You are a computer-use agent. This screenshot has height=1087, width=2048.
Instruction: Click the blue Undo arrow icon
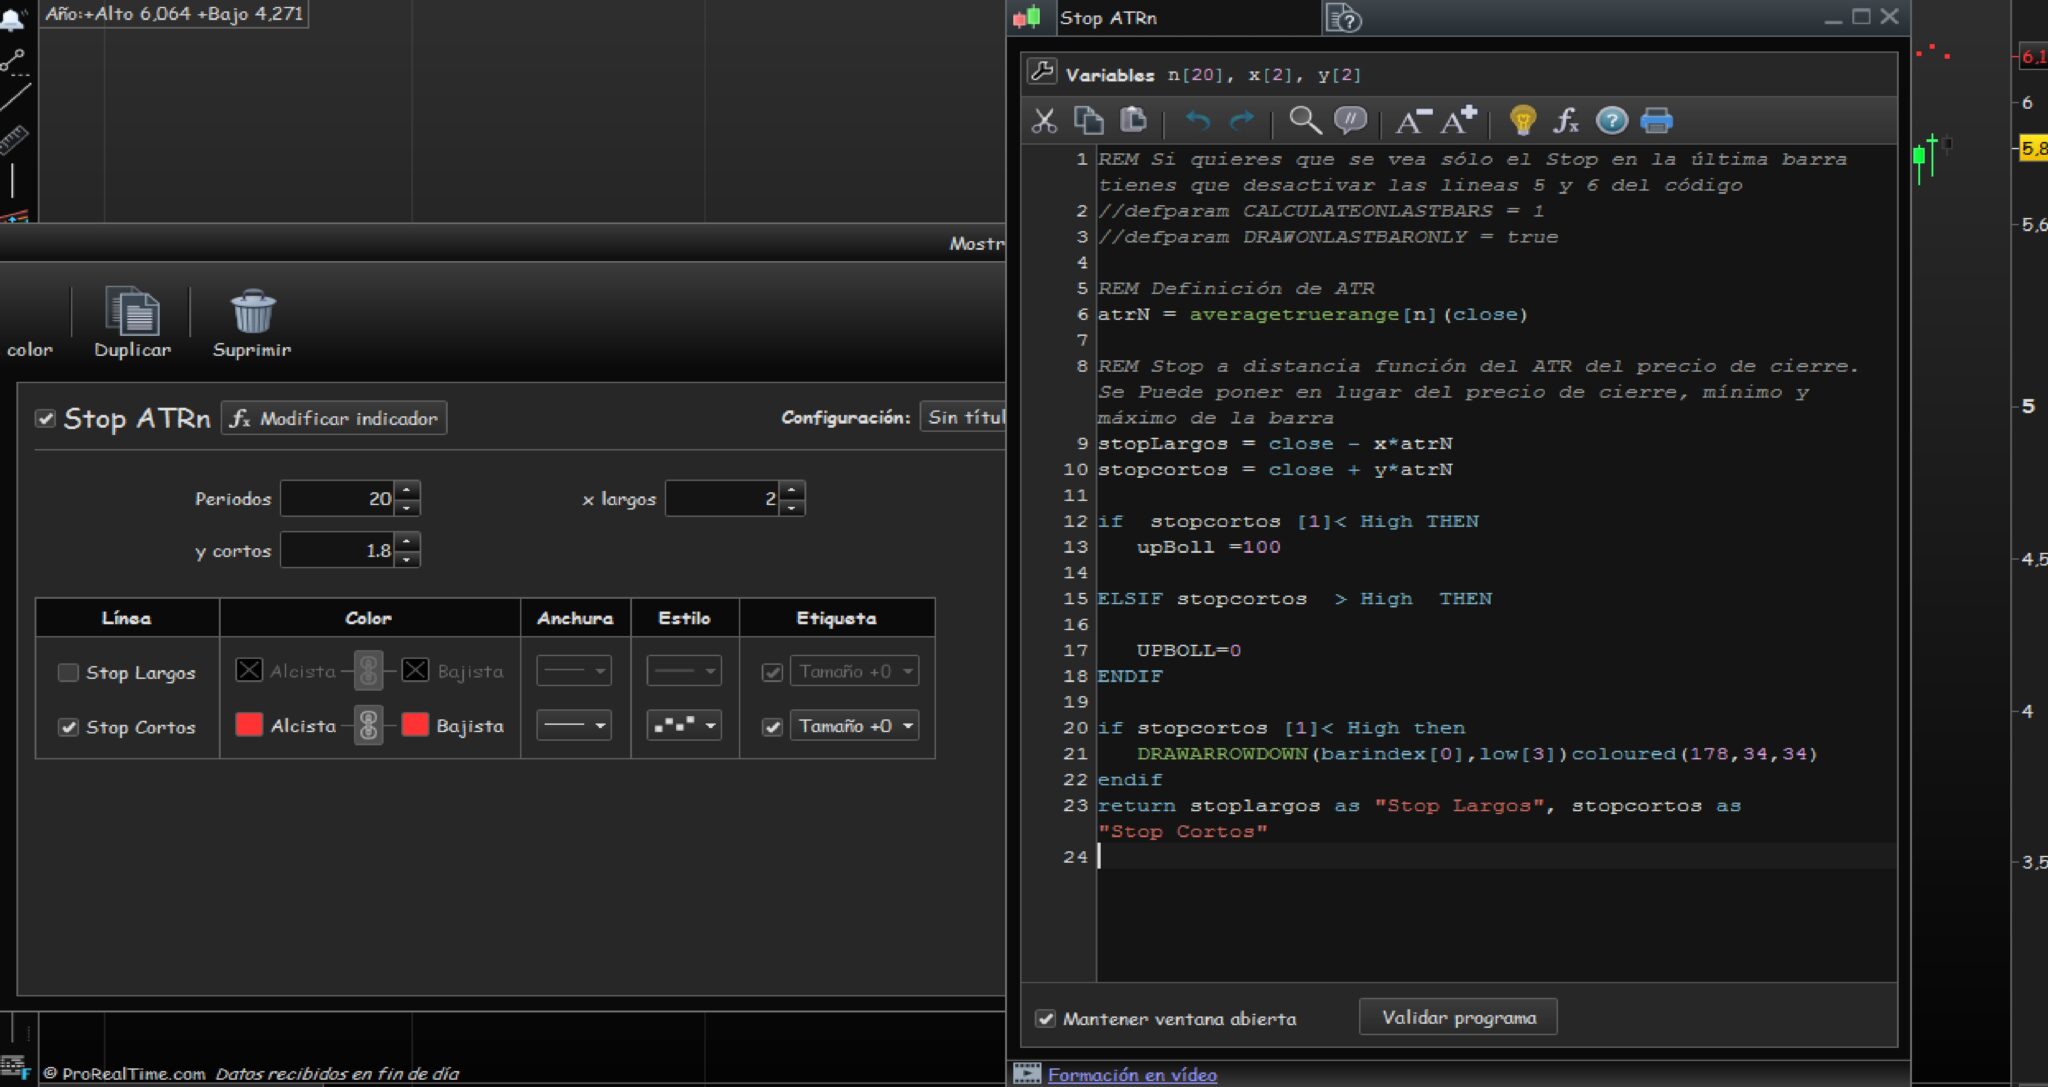pyautogui.click(x=1197, y=121)
